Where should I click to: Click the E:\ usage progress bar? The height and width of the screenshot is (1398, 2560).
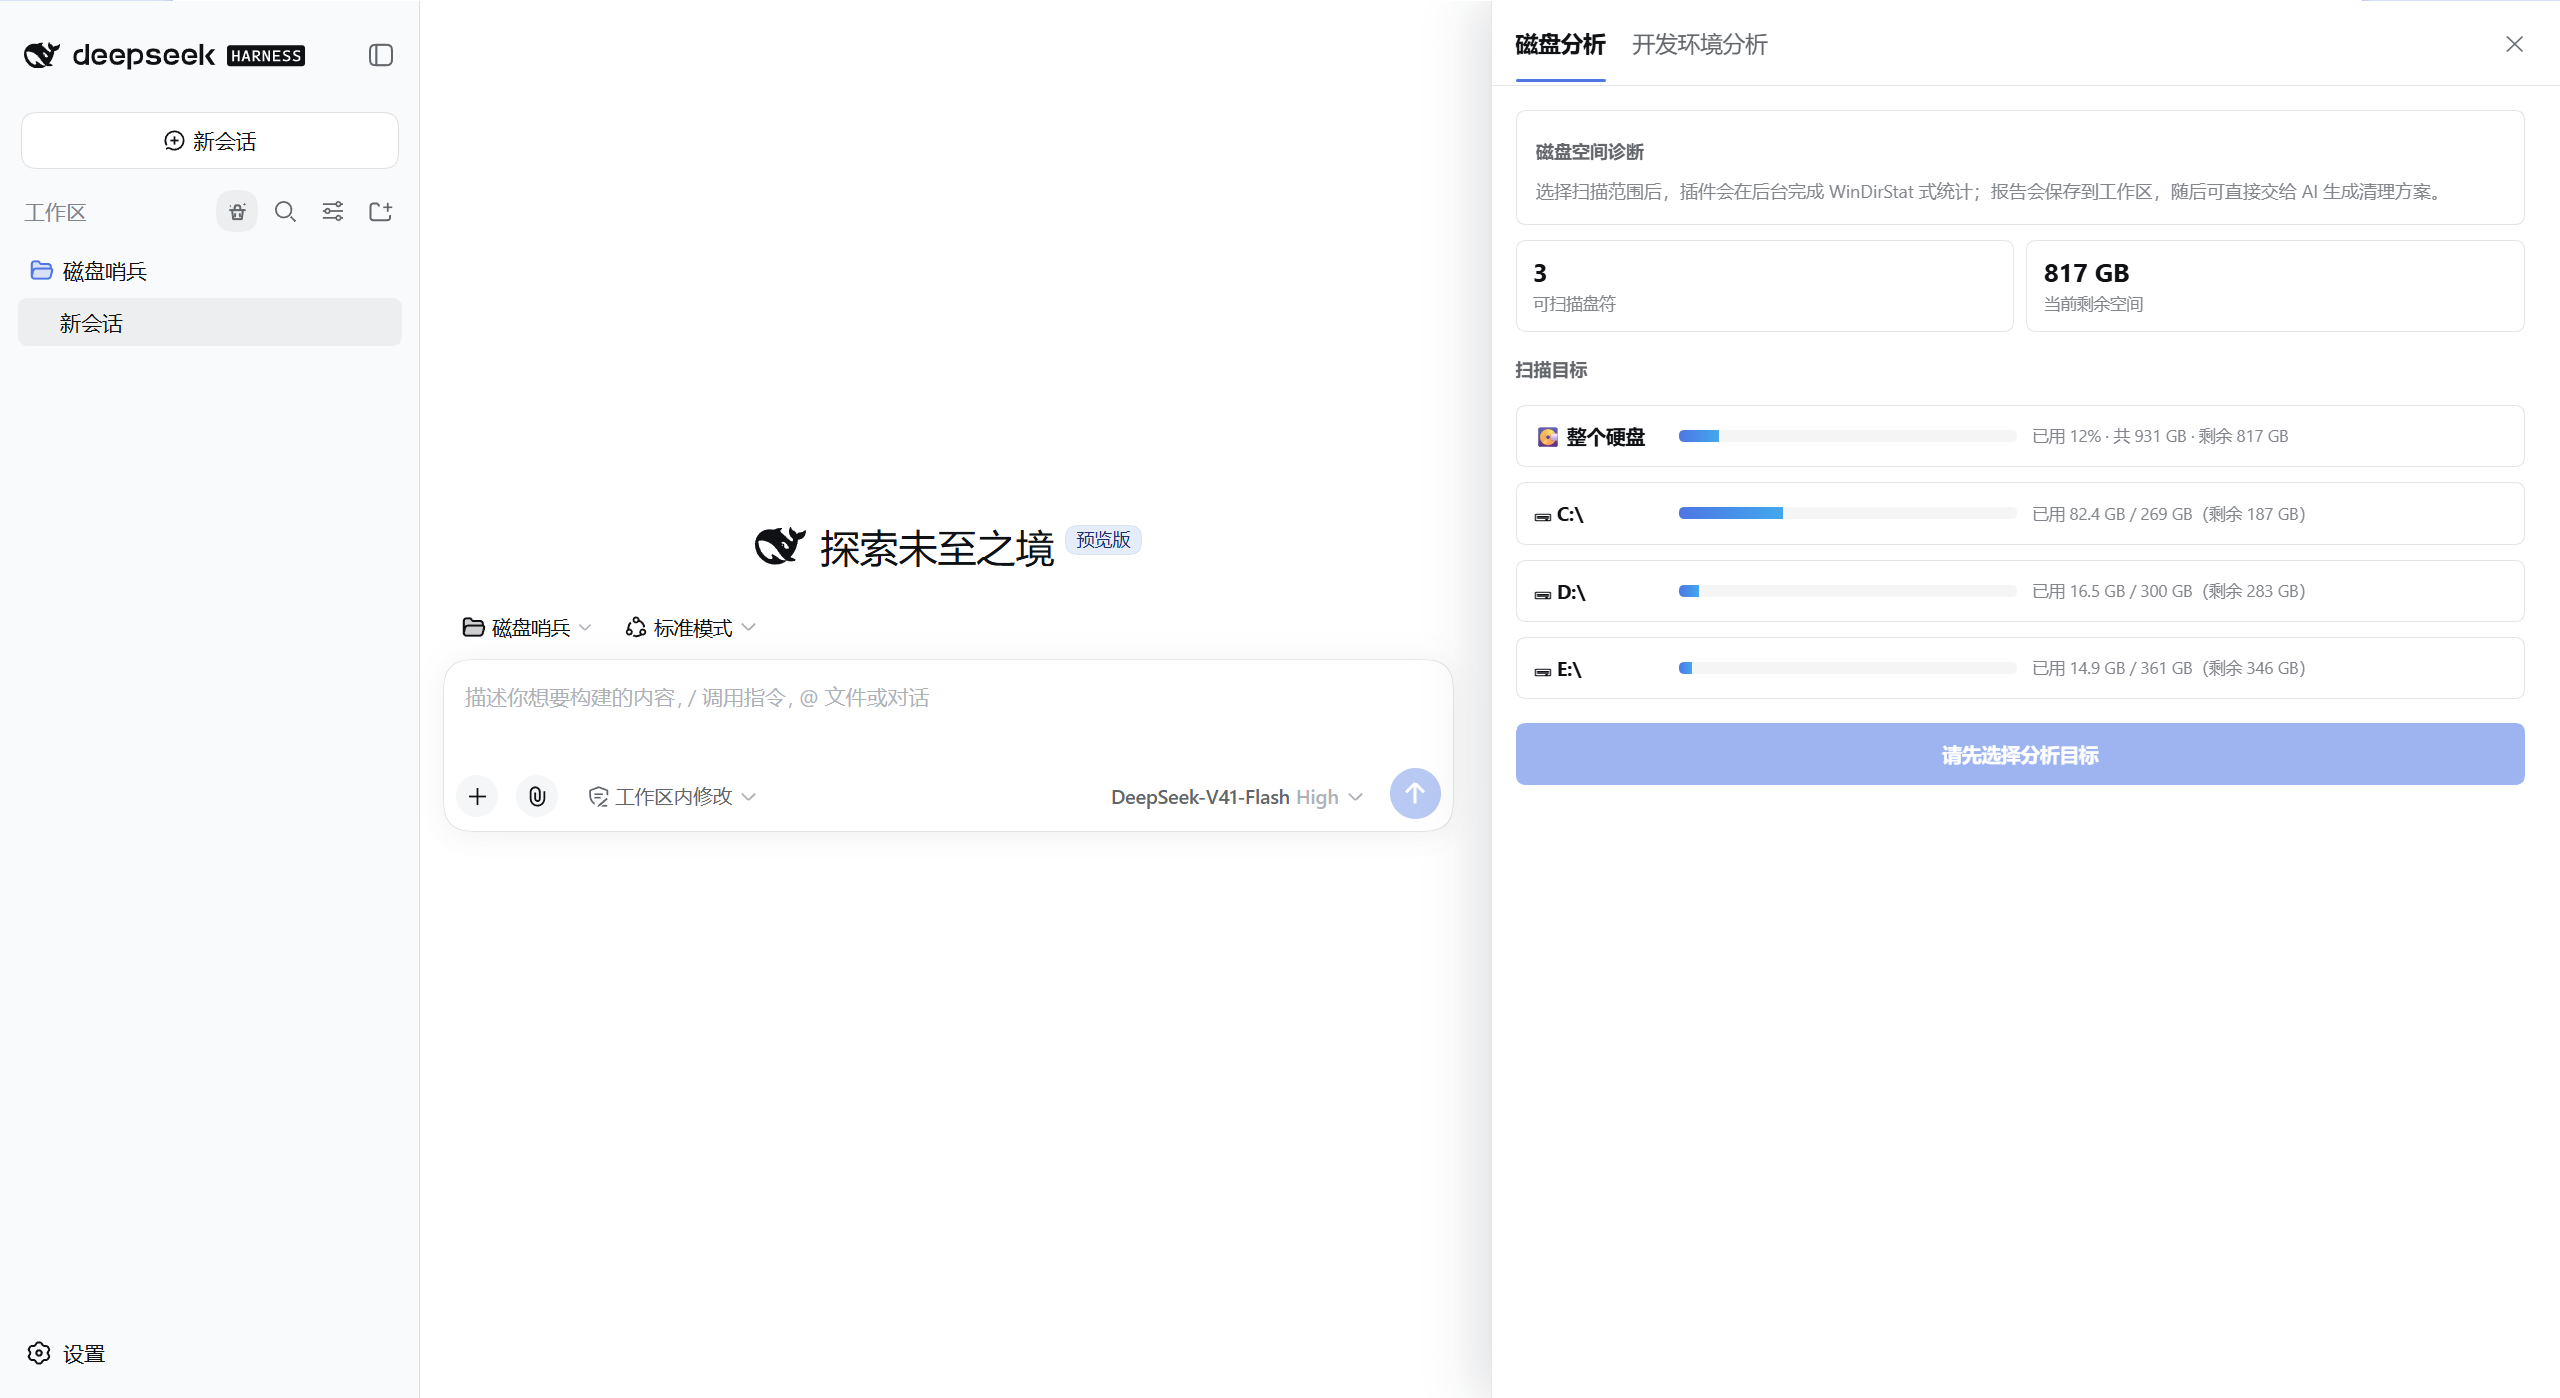coord(1847,668)
